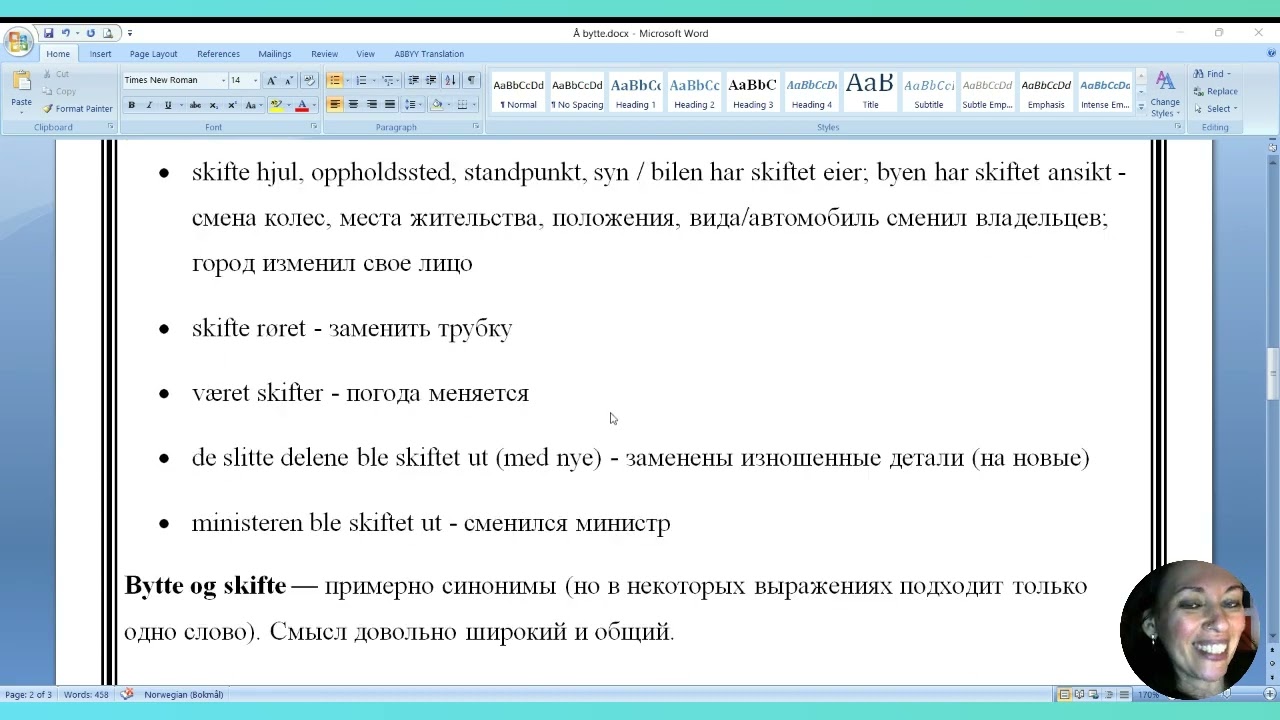Open the Times New Roman font name box

click(x=174, y=80)
